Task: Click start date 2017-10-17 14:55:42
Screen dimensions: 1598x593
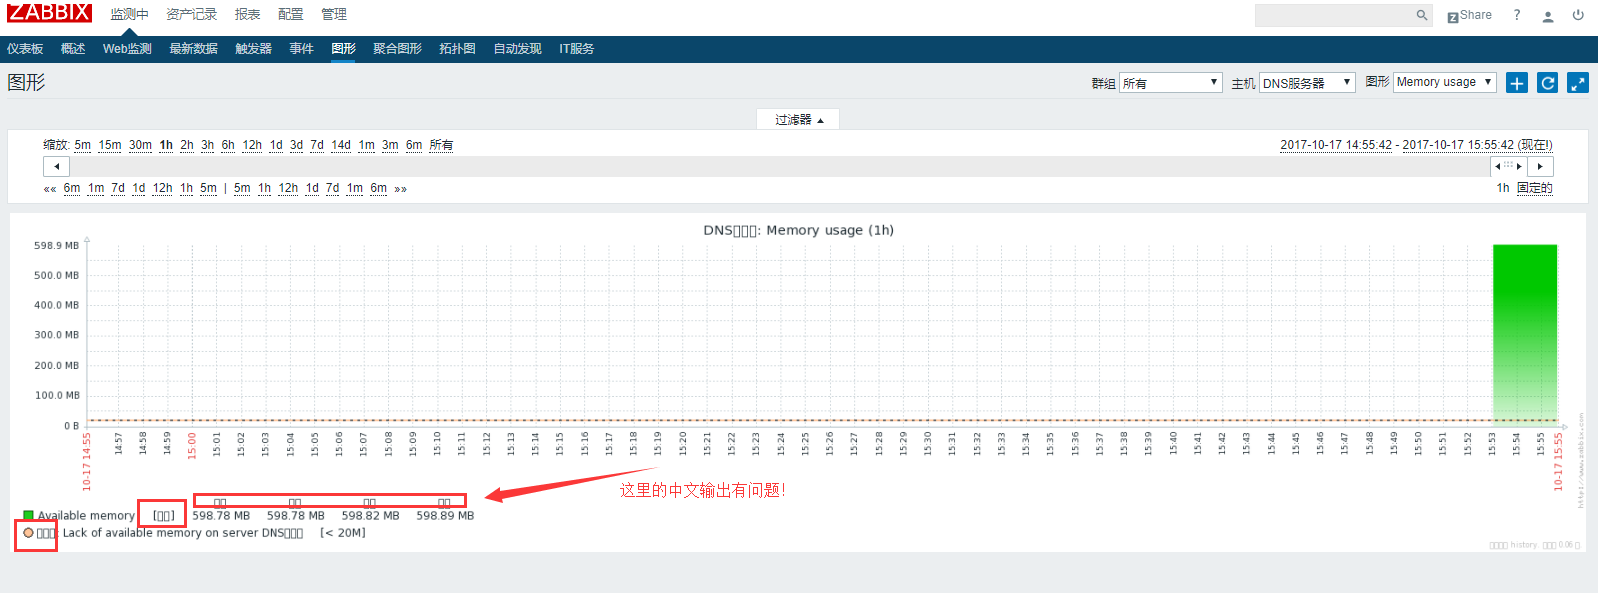Action: (x=1336, y=145)
